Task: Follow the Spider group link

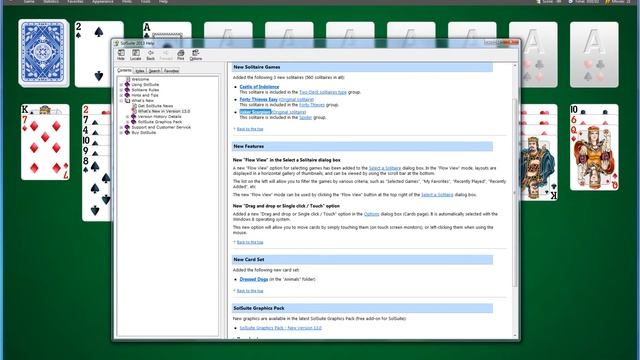Action: click(x=305, y=118)
